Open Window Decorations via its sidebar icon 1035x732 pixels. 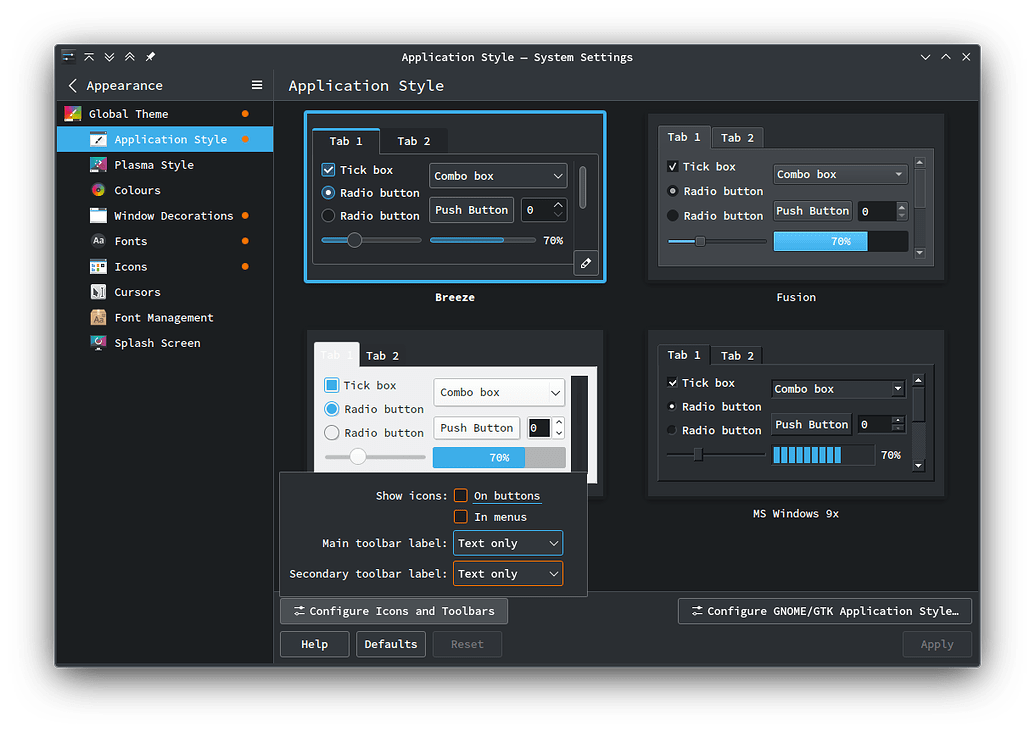click(x=97, y=215)
